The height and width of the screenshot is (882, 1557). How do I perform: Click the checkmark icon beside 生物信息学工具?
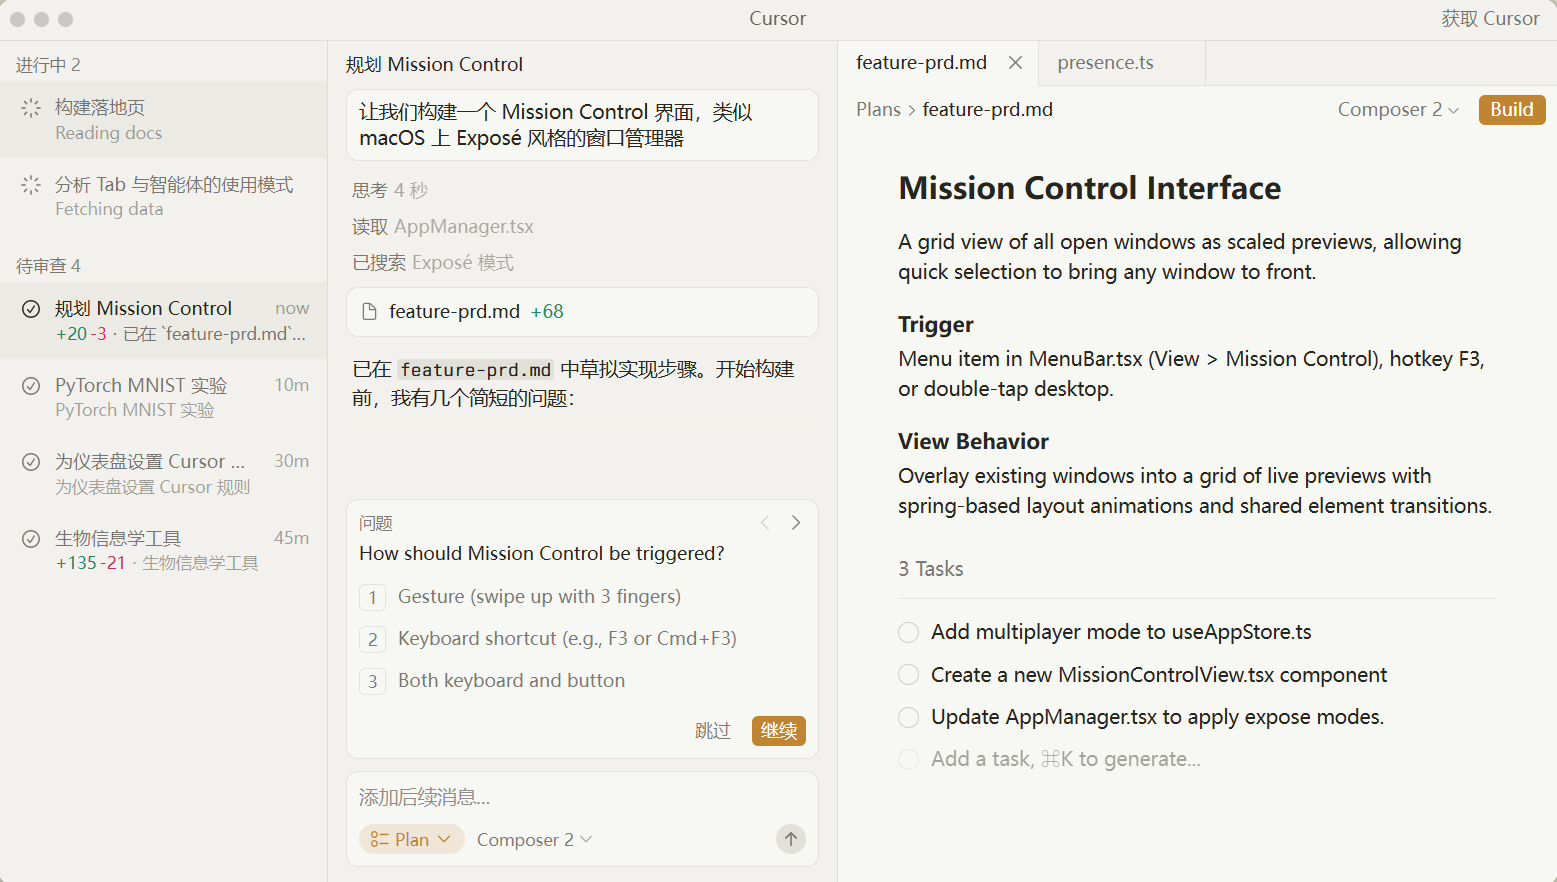pyautogui.click(x=31, y=539)
